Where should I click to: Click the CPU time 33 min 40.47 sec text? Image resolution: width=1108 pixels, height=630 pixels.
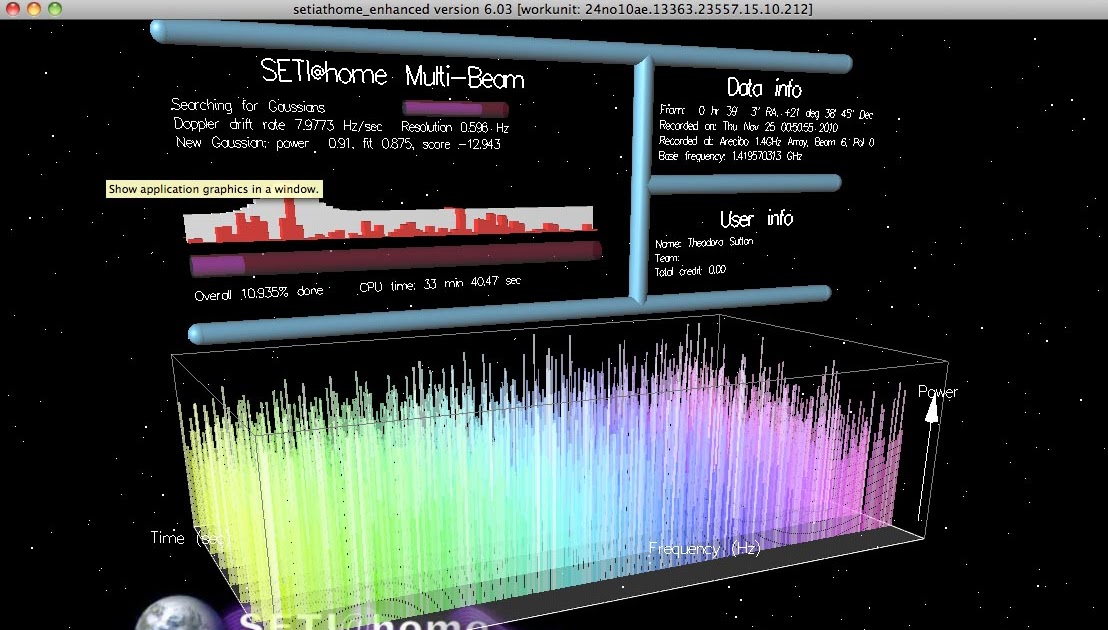440,284
